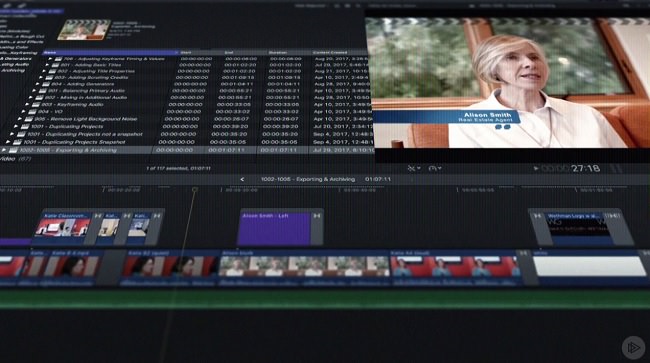Select the purple Alison Smith - Left title clip

pos(274,229)
